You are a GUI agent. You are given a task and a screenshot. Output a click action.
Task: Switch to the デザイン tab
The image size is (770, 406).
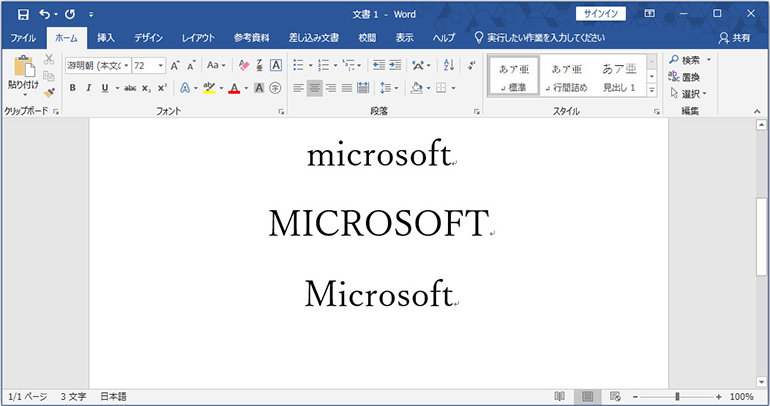[148, 38]
